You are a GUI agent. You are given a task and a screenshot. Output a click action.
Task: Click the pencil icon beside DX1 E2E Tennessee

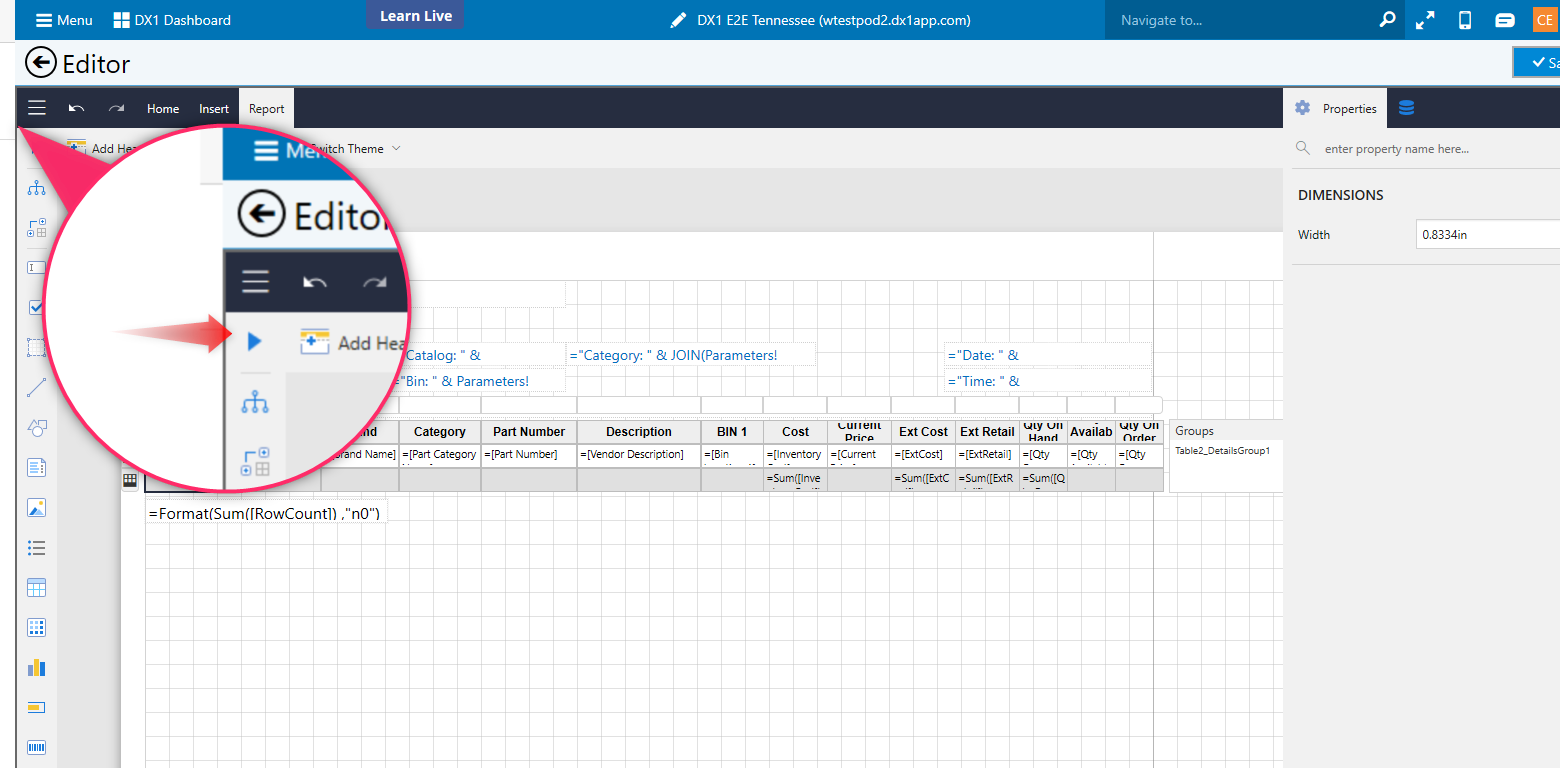(678, 20)
